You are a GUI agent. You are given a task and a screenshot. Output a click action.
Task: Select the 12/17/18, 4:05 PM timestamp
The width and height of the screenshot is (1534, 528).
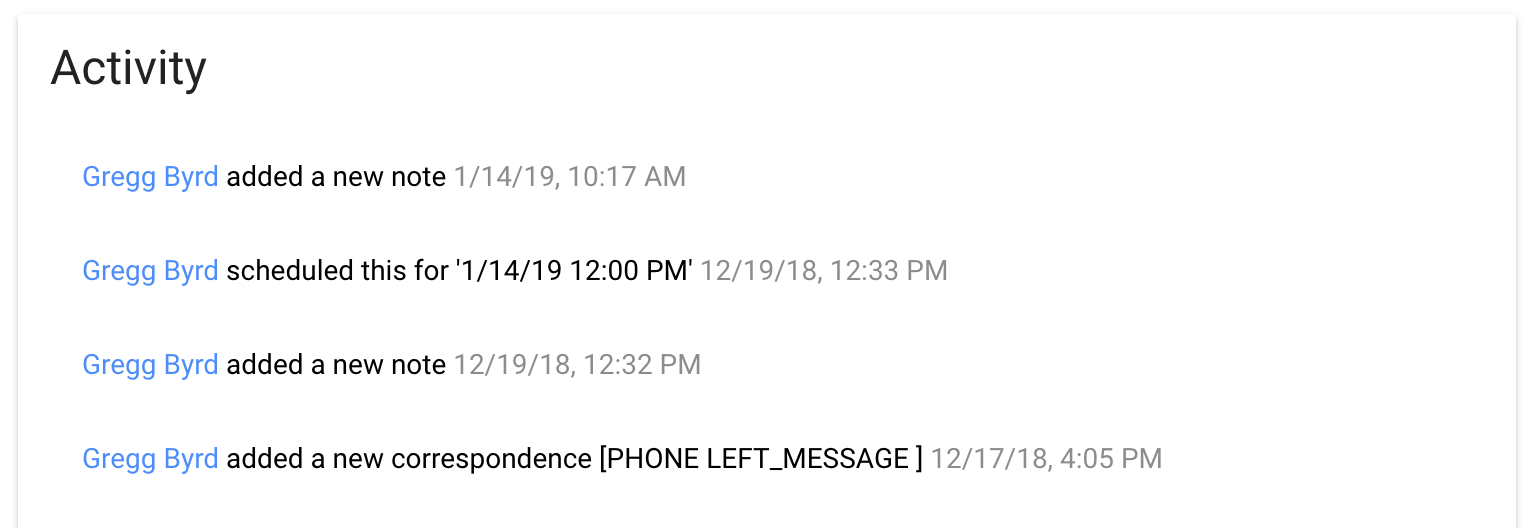(x=1046, y=459)
